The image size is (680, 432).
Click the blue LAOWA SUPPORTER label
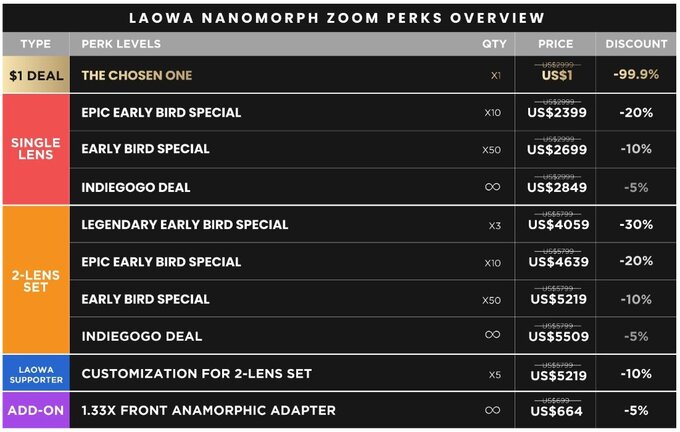click(x=36, y=374)
